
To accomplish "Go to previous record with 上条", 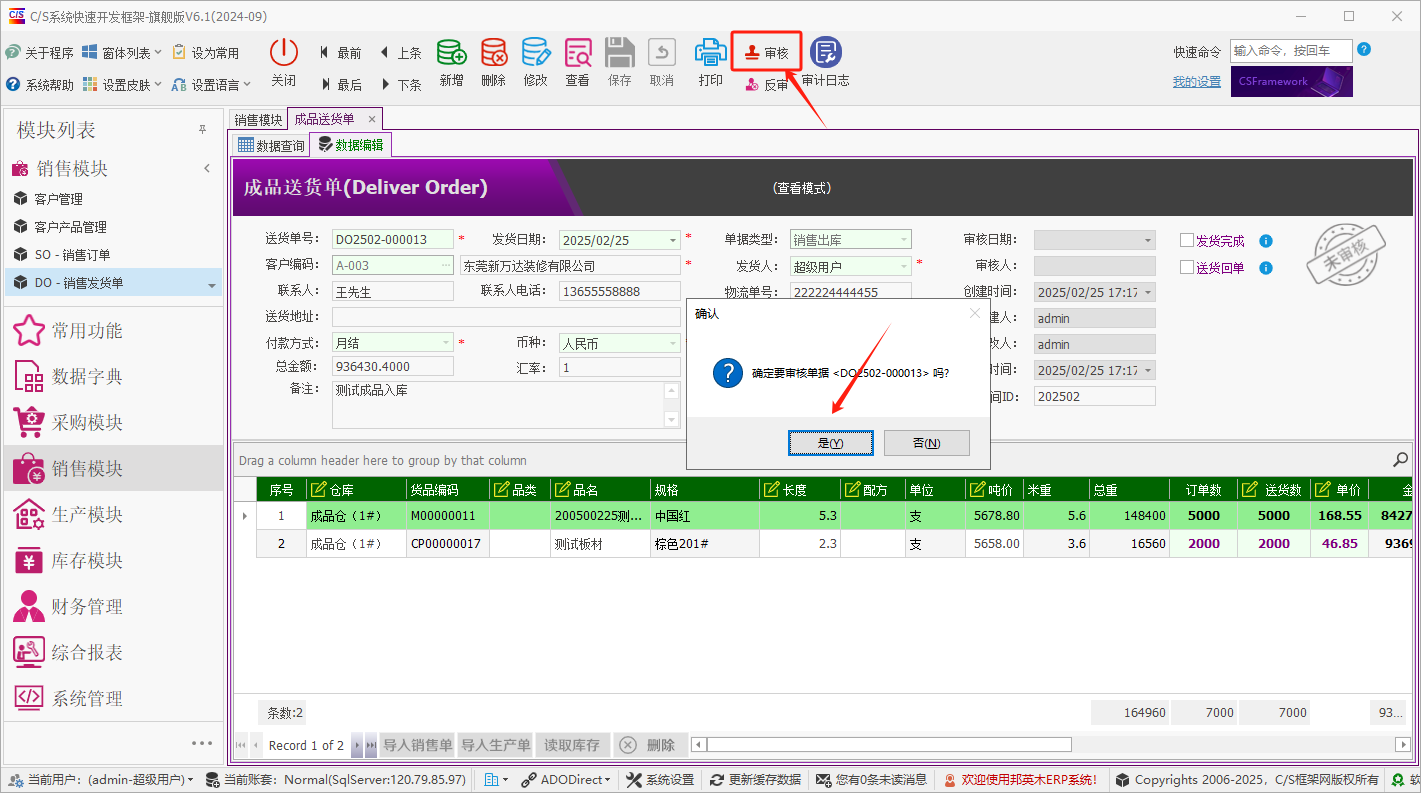I will click(400, 53).
